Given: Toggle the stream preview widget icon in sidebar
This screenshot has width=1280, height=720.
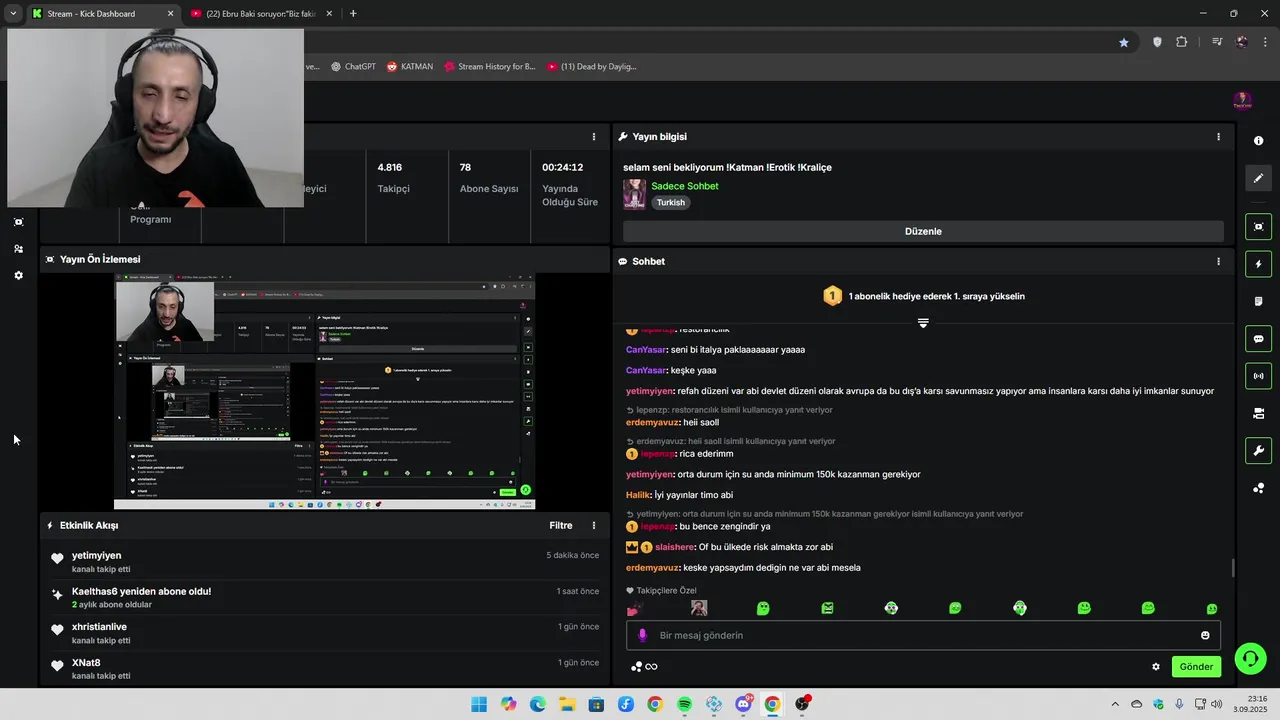Looking at the screenshot, I should coord(1258,227).
